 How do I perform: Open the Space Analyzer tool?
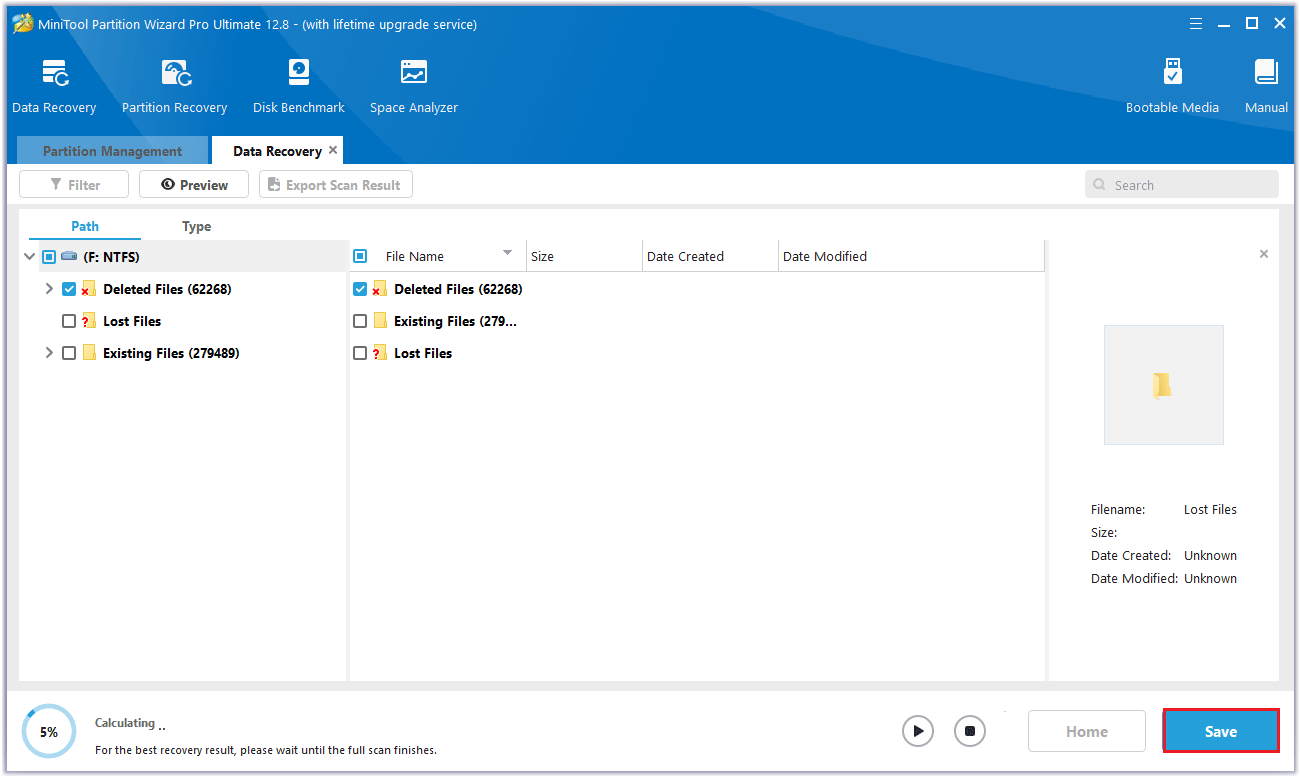(413, 87)
